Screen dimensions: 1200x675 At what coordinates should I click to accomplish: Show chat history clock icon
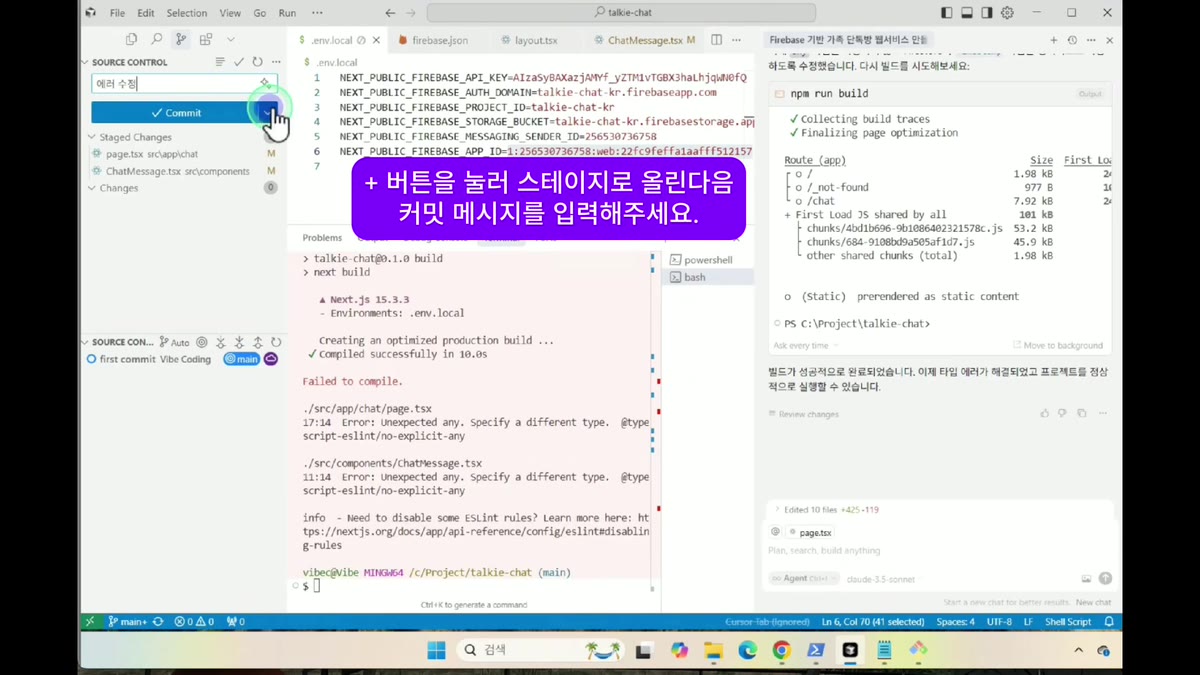coord(1072,40)
